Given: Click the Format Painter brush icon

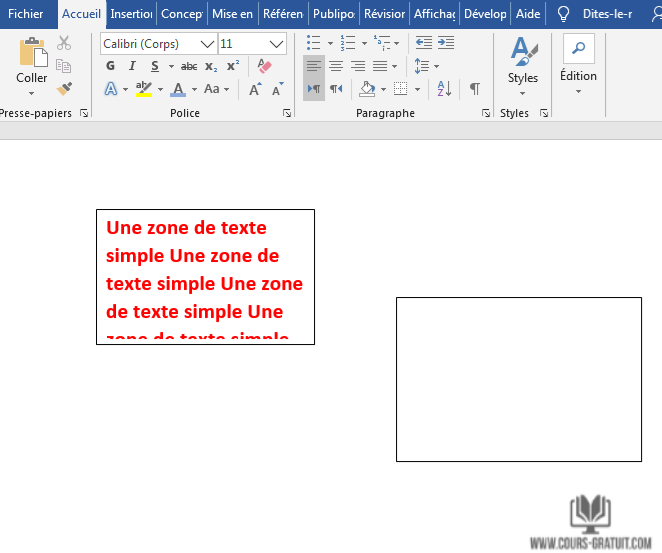Looking at the screenshot, I should [x=64, y=89].
